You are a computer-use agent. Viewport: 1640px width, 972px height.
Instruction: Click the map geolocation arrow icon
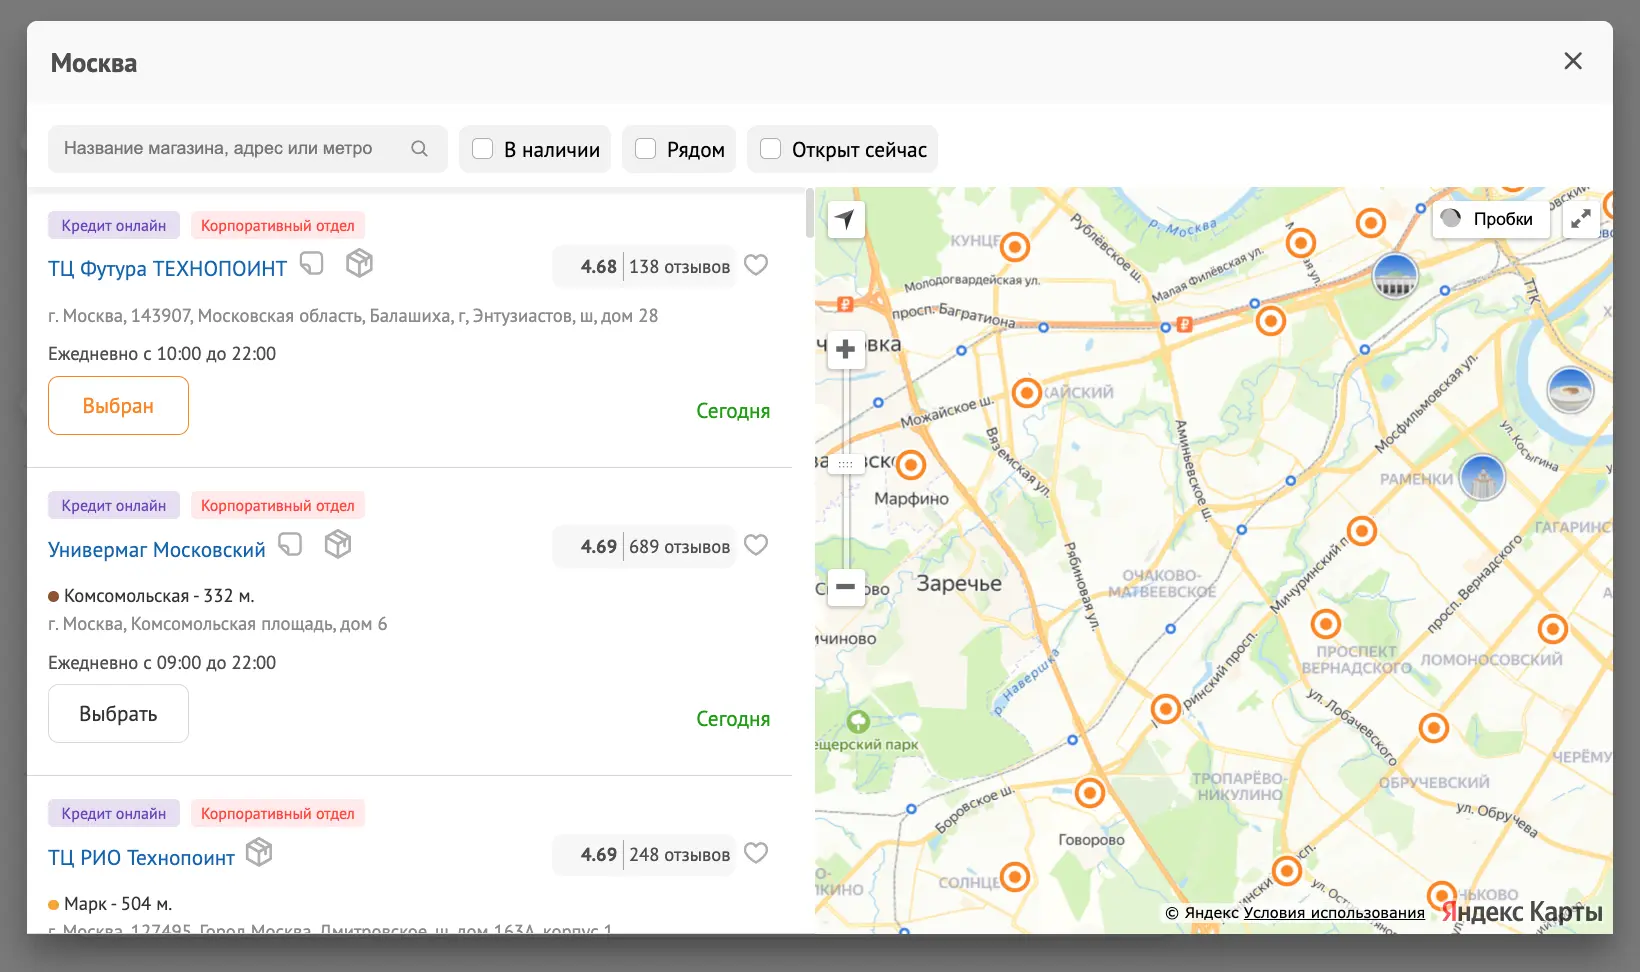point(846,219)
